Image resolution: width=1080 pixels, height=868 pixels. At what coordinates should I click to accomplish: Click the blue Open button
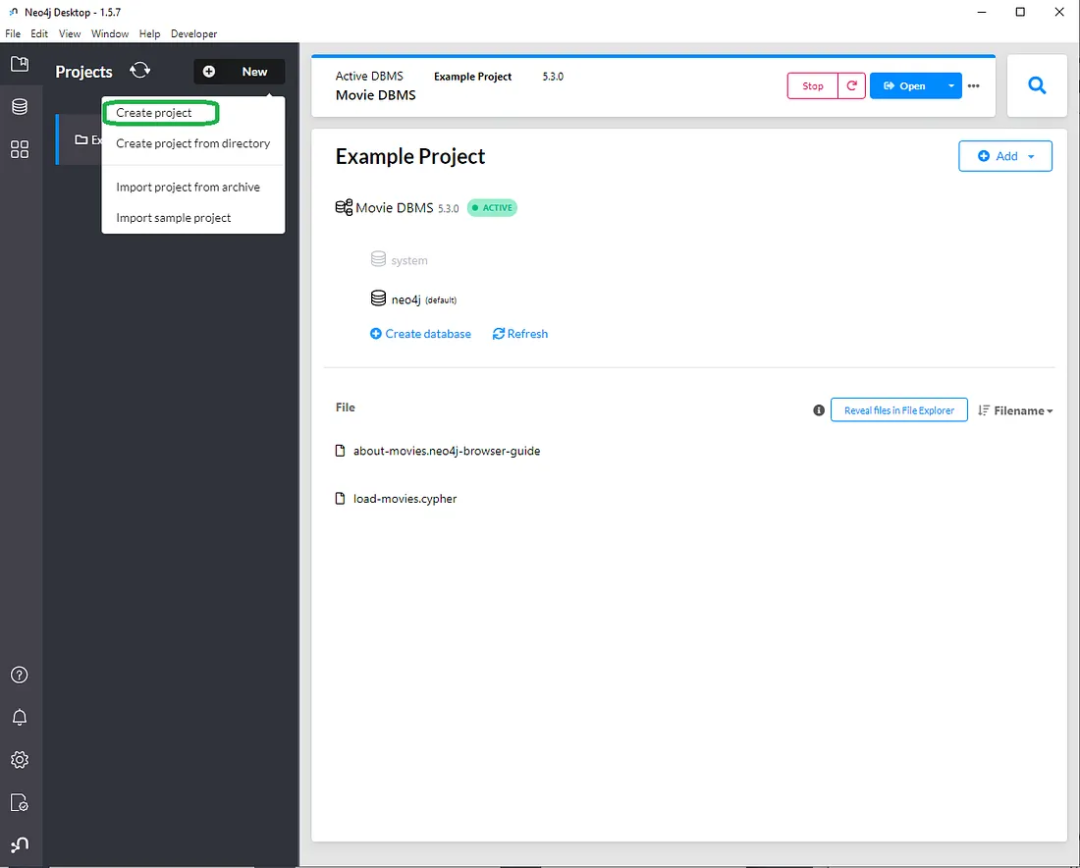905,85
